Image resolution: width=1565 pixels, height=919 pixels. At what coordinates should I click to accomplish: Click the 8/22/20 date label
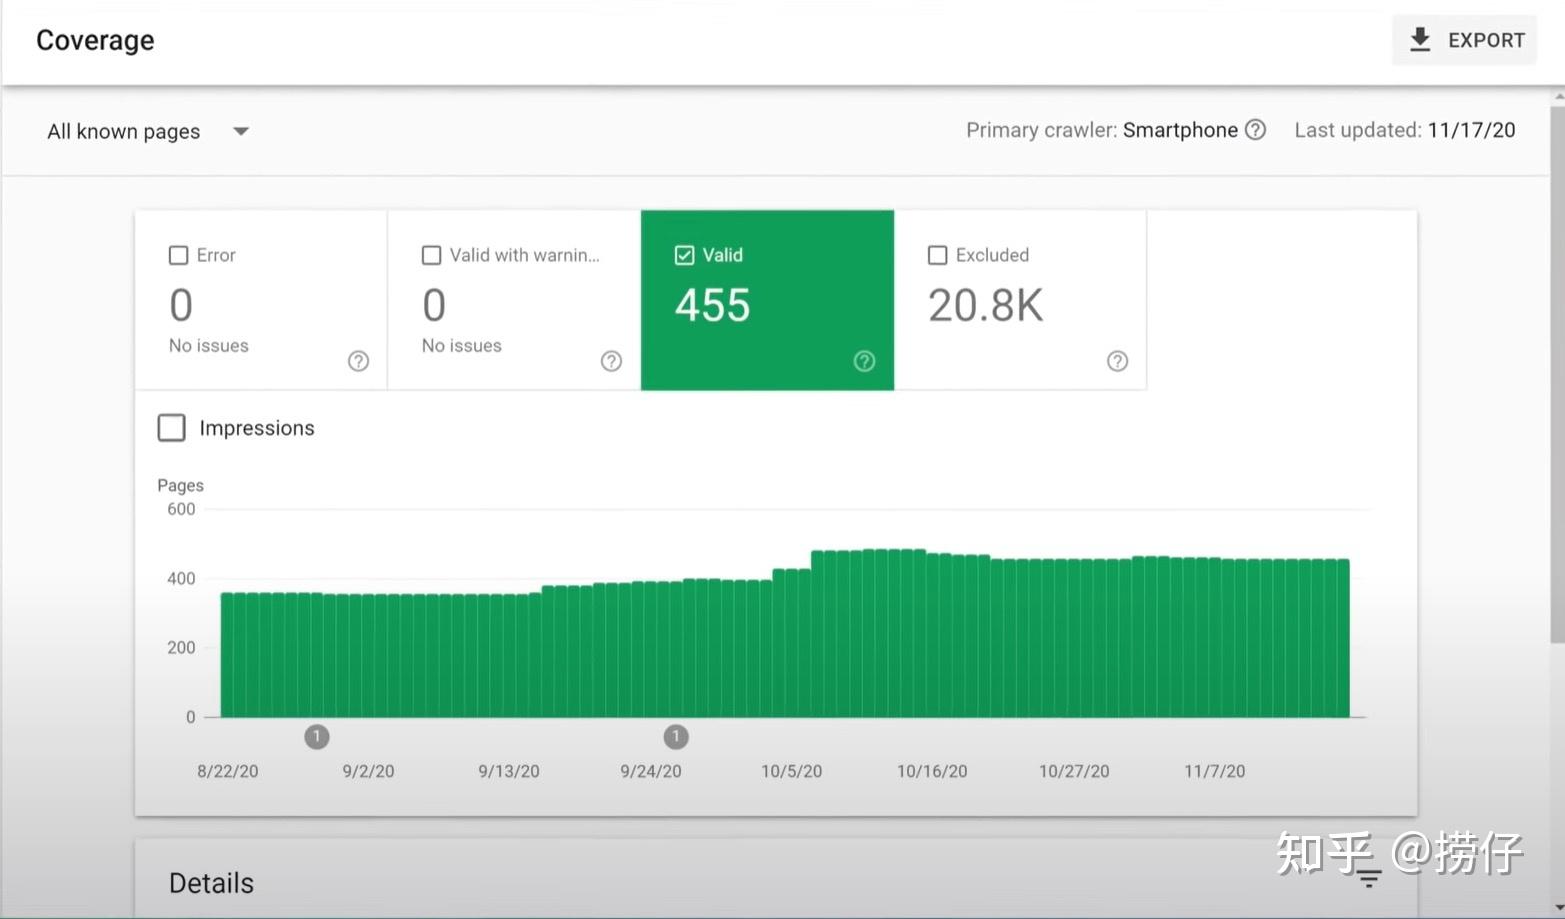tap(228, 771)
